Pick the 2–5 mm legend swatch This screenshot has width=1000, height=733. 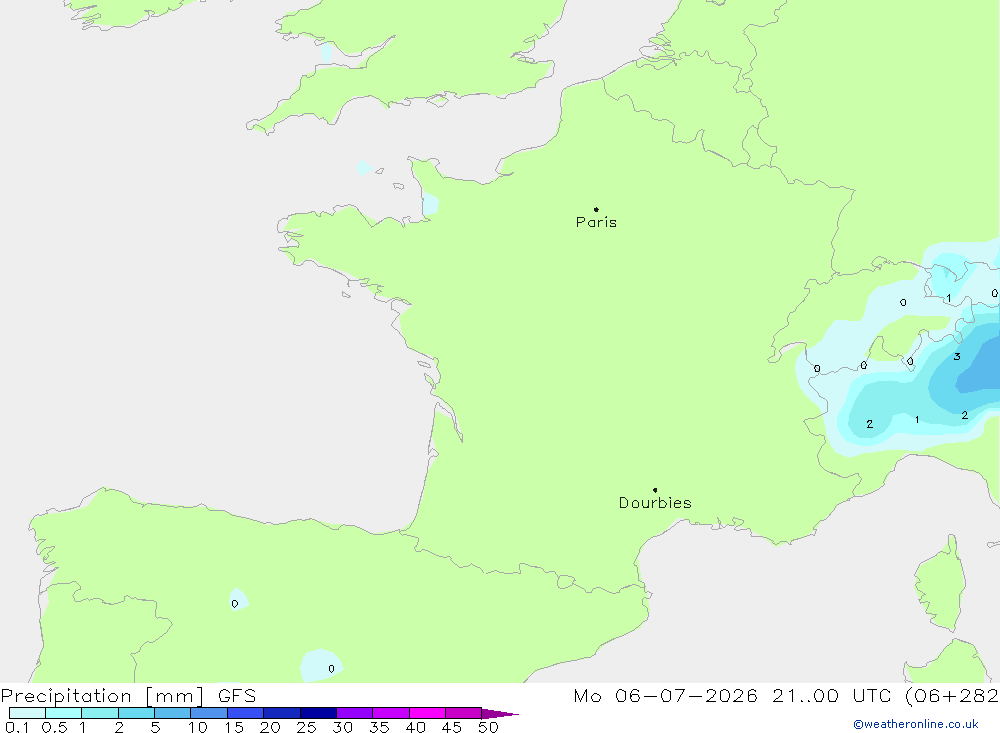pos(136,713)
